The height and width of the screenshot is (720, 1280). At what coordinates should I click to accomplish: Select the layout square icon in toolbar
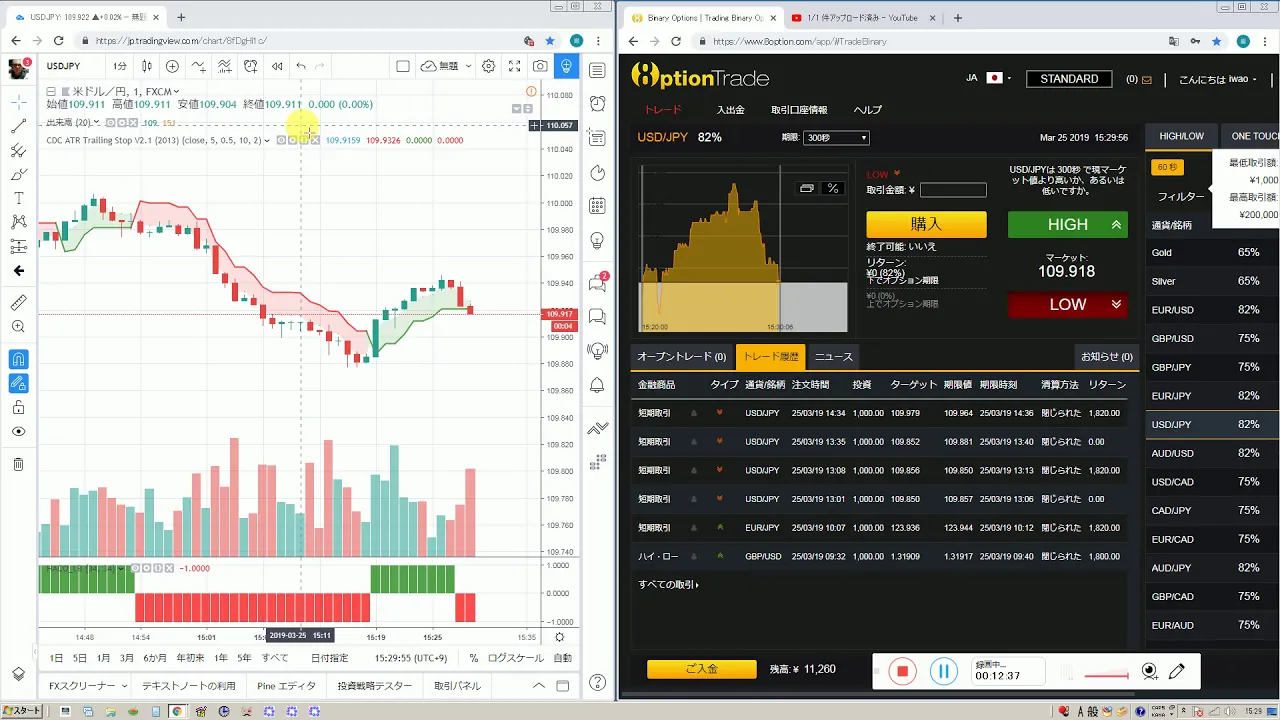pos(403,66)
